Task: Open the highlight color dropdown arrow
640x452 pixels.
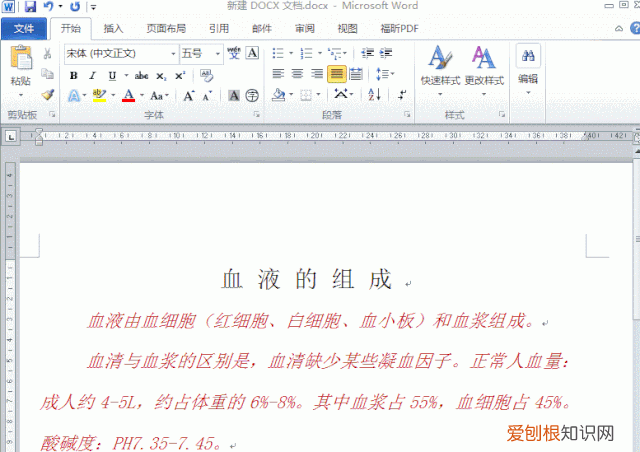Action: pos(113,96)
